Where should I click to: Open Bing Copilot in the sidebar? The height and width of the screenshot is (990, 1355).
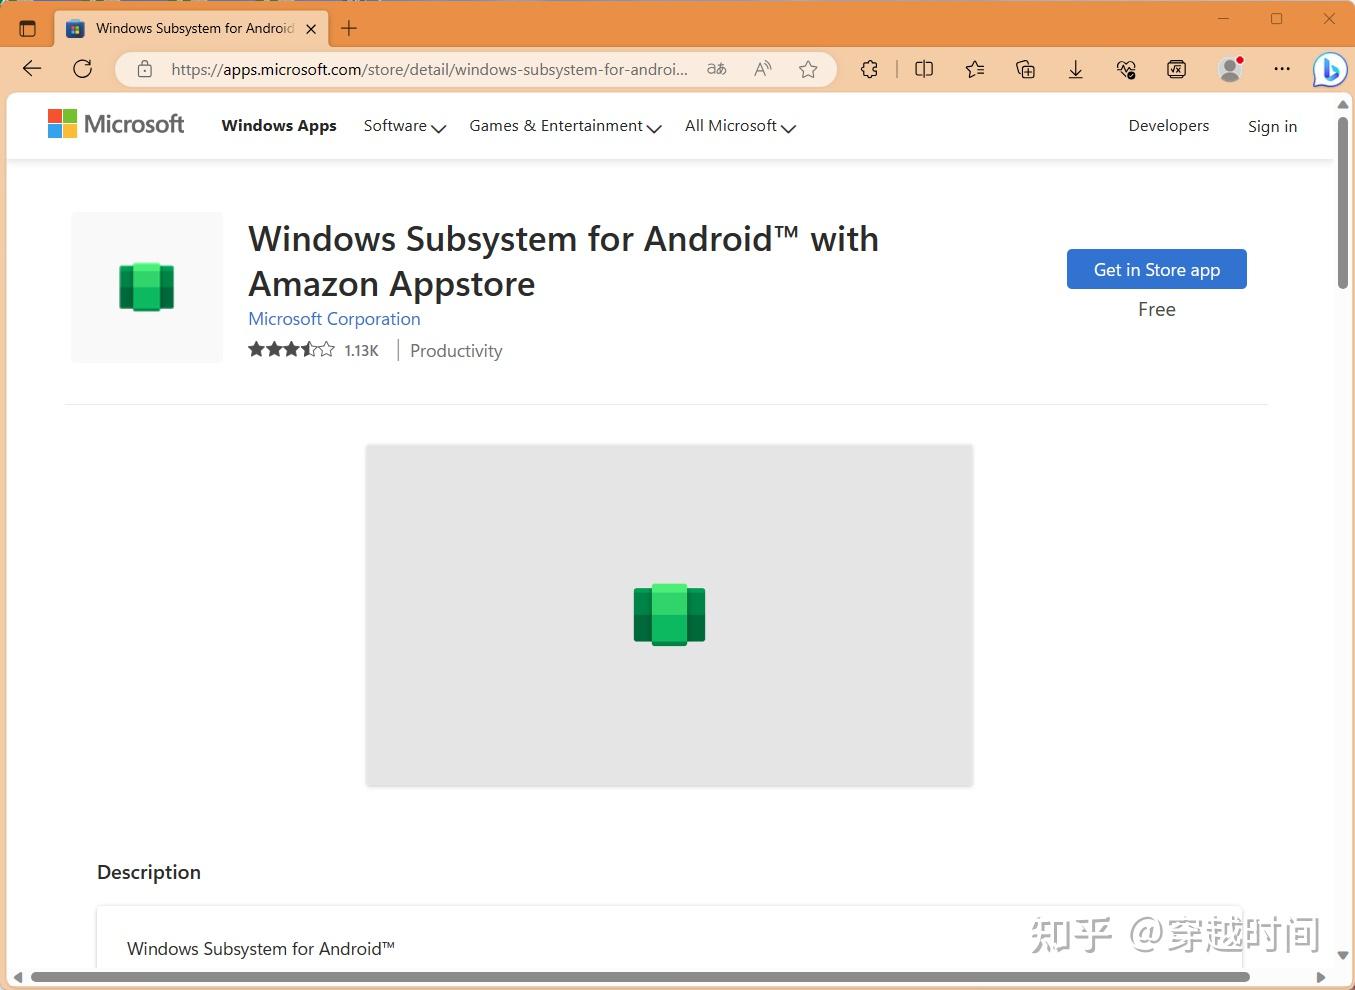pyautogui.click(x=1330, y=69)
